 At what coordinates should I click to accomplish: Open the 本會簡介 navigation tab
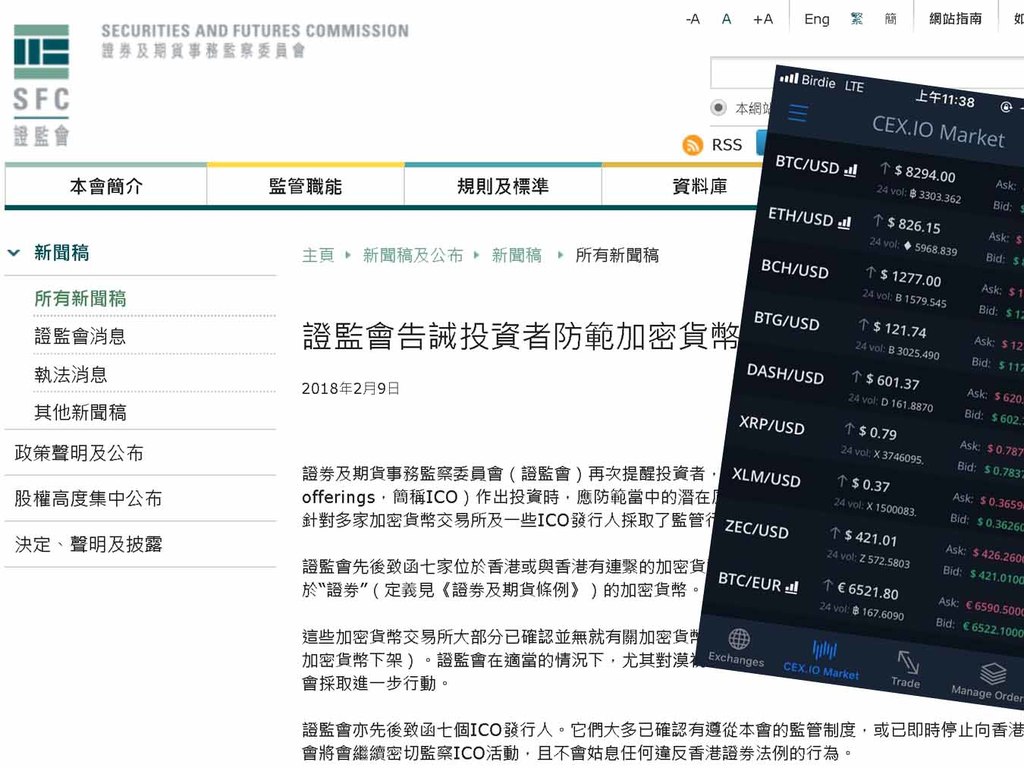106,187
